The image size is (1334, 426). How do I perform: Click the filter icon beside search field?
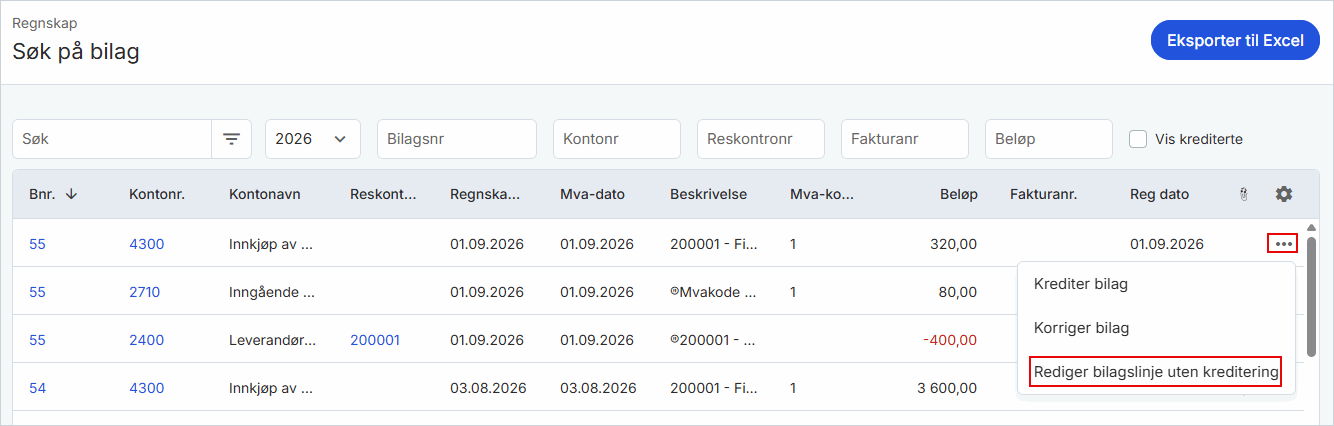(231, 139)
